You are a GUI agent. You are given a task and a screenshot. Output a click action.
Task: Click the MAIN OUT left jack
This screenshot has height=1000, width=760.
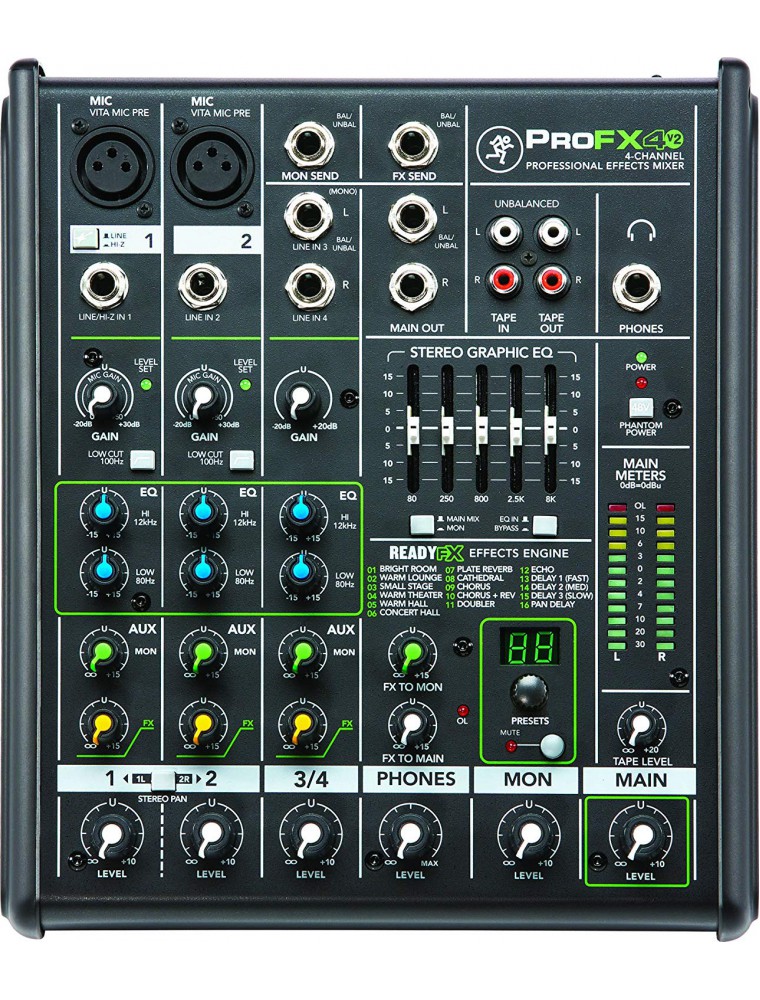(413, 217)
